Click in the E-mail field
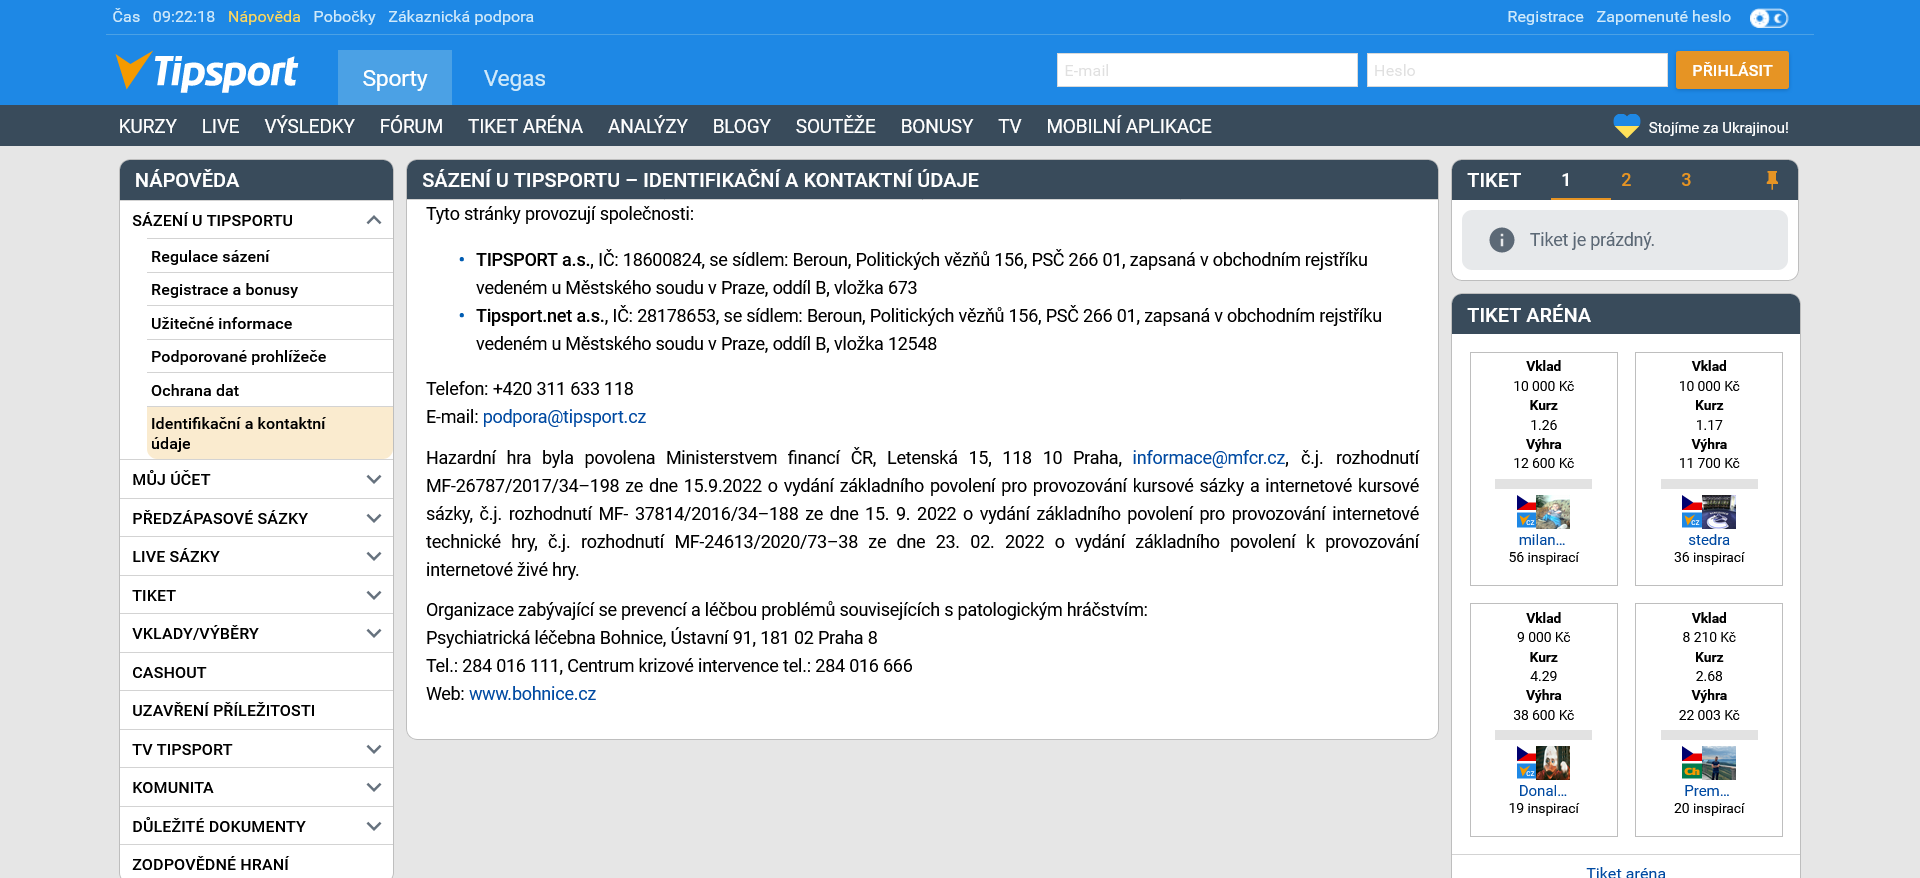 click(1207, 70)
